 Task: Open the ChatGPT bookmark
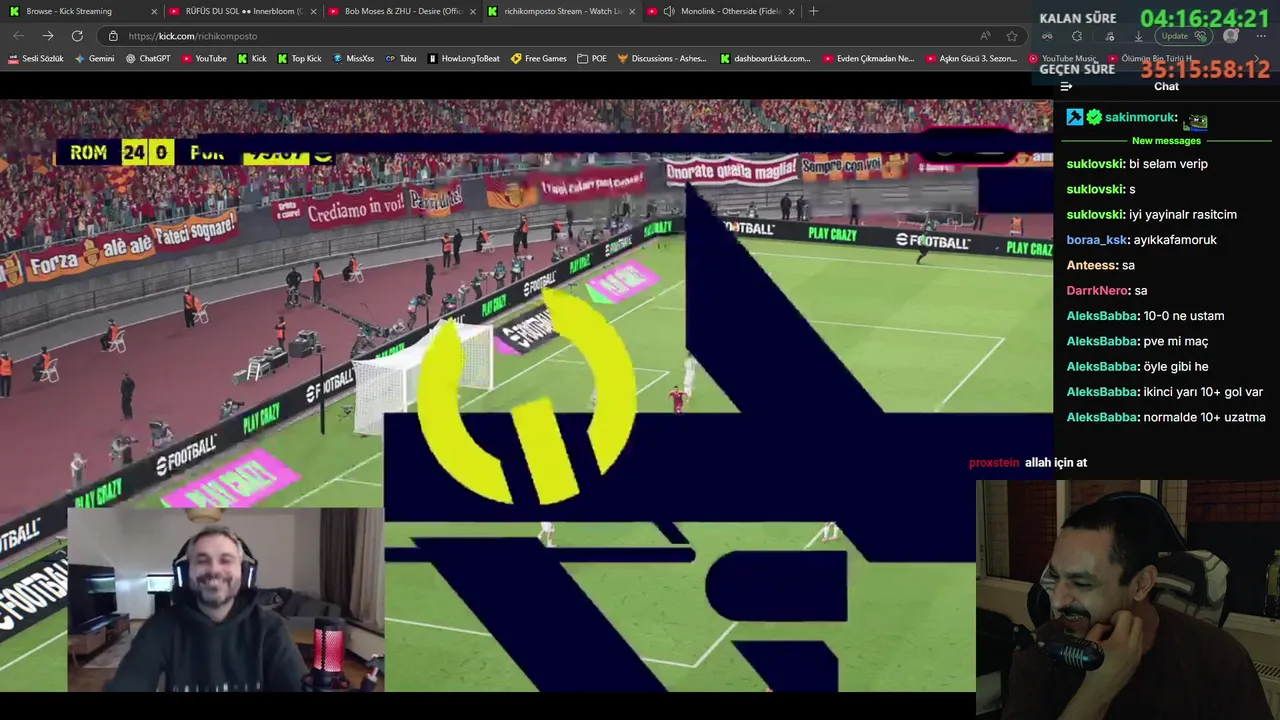pos(148,59)
